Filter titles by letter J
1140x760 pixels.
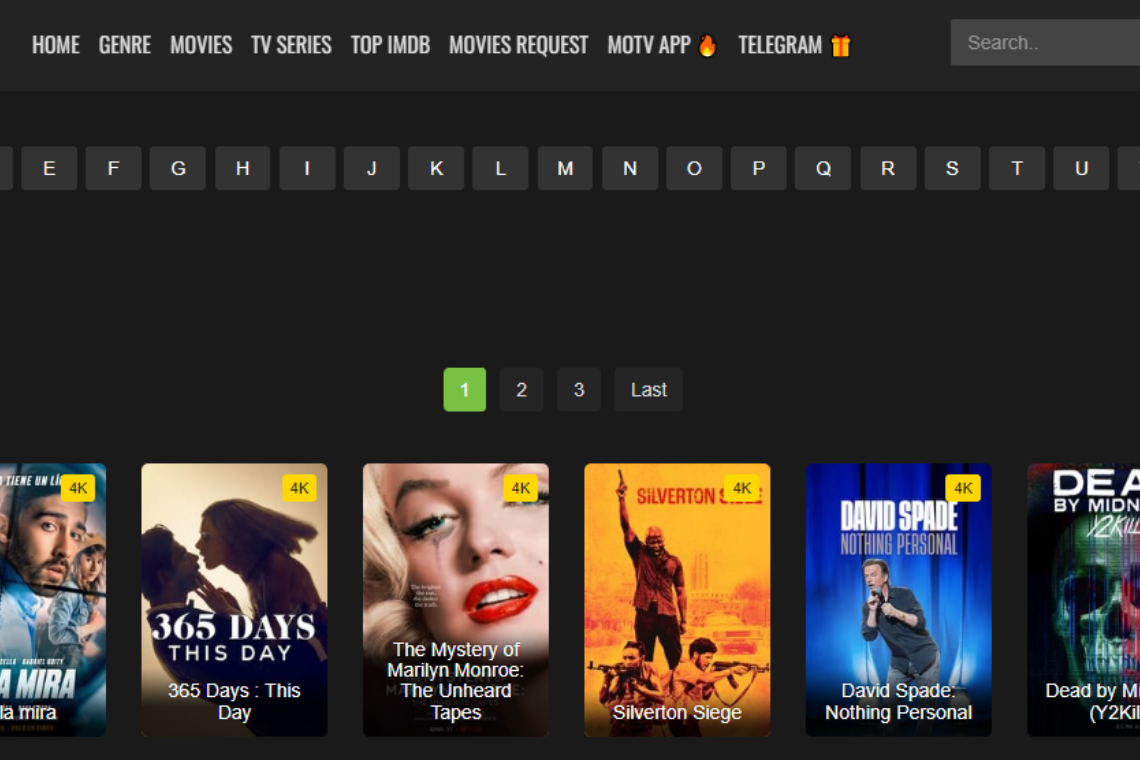click(372, 168)
